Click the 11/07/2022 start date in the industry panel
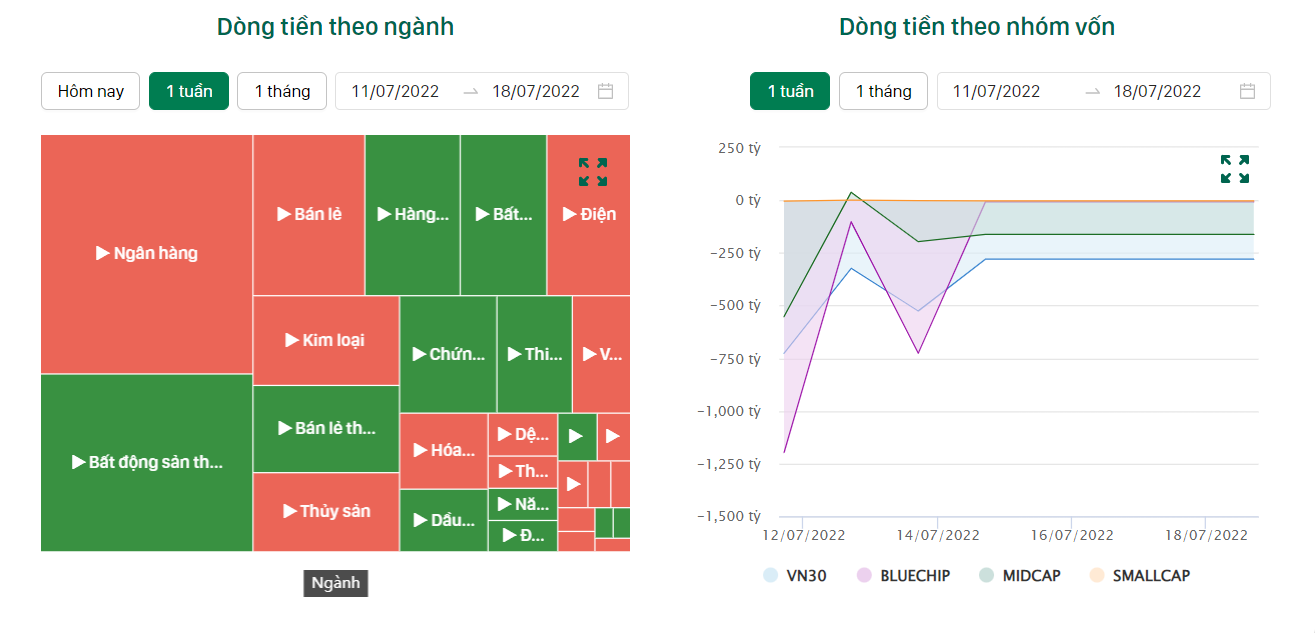Viewport: 1315px width, 633px height. pyautogui.click(x=395, y=91)
